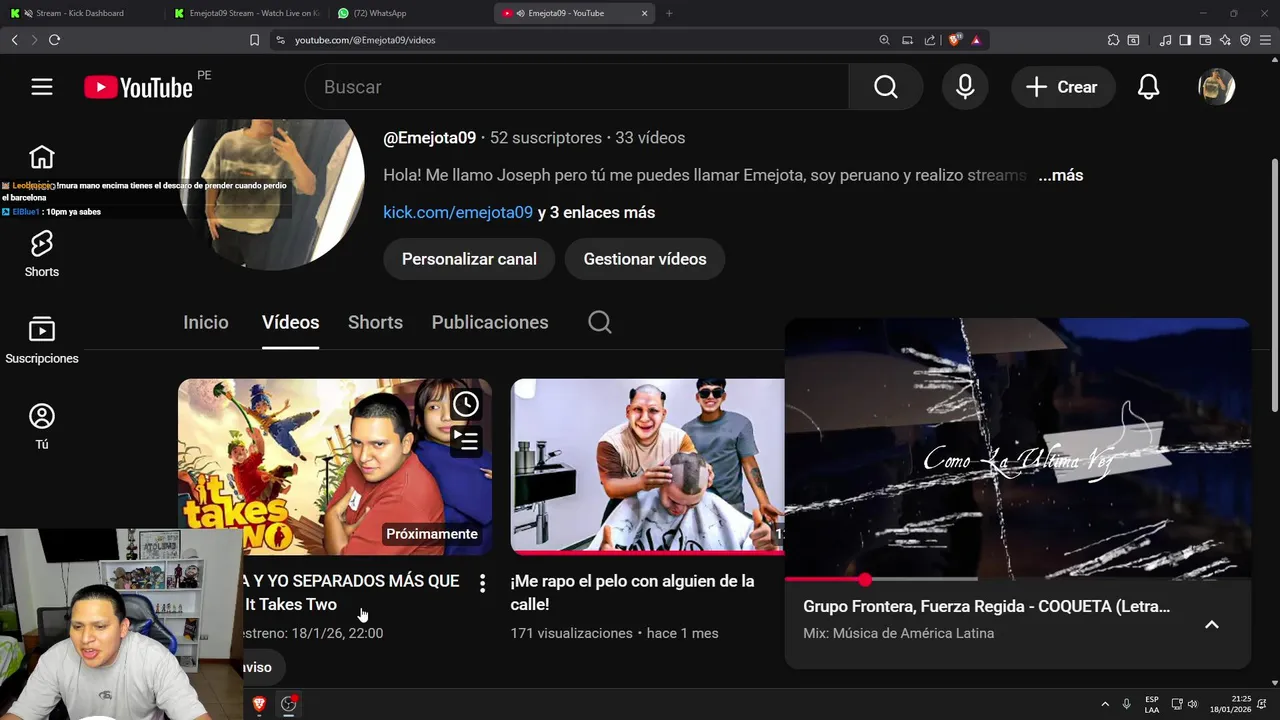Click the address bar URL

click(365, 40)
